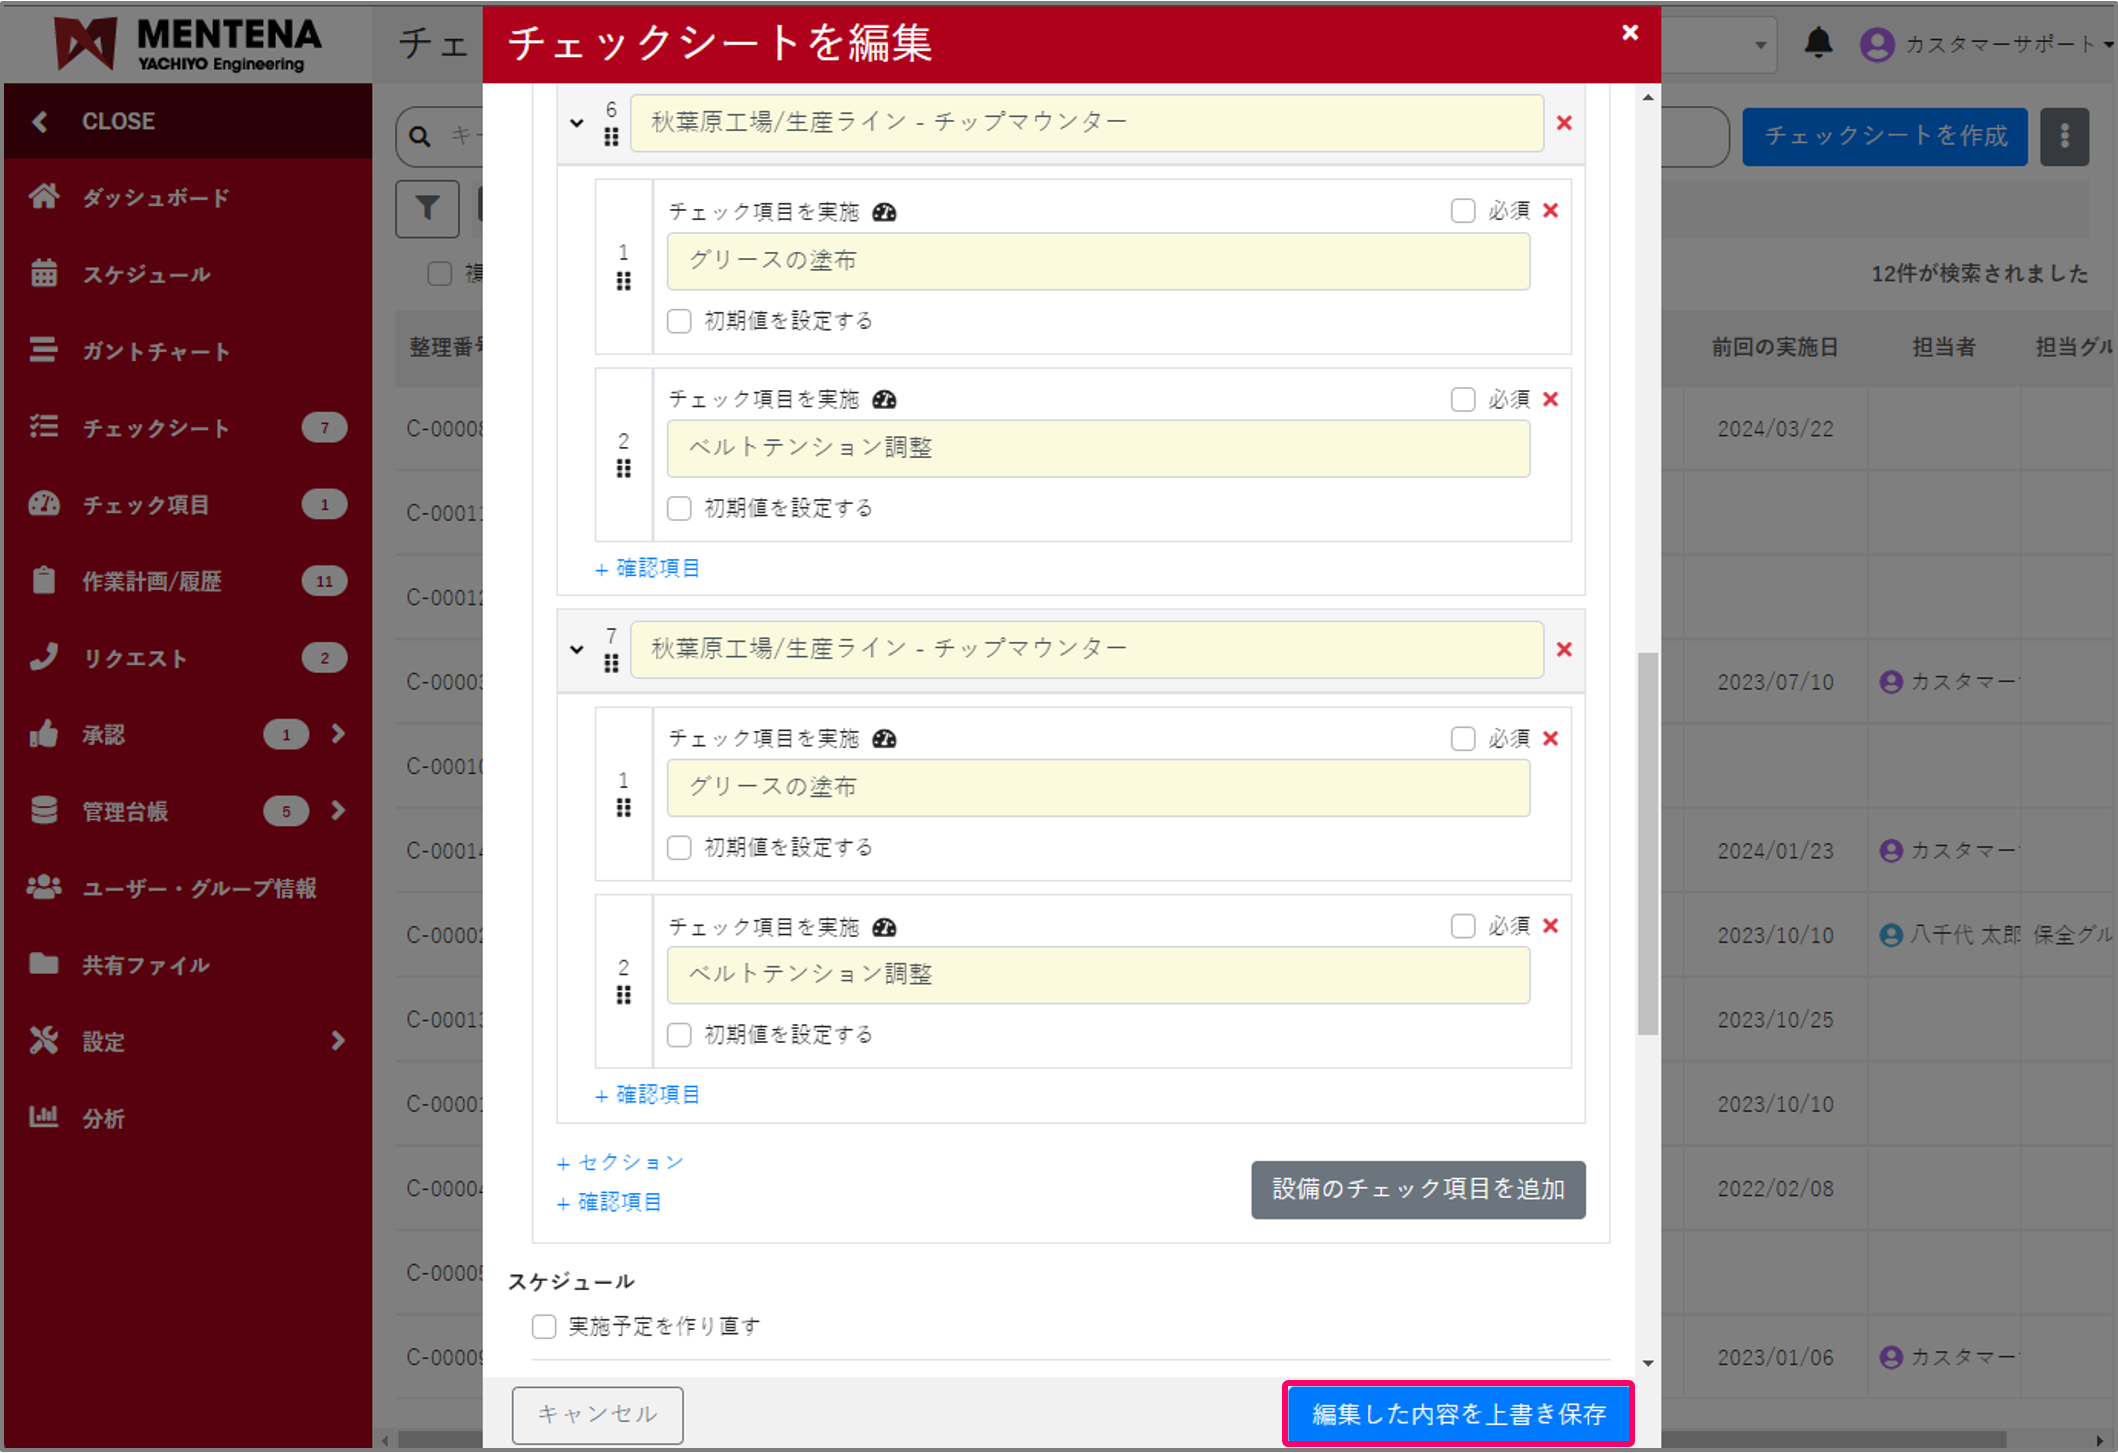Check 初期値を設定する under ベルトテンション調整
This screenshot has width=2118, height=1453.
[679, 507]
